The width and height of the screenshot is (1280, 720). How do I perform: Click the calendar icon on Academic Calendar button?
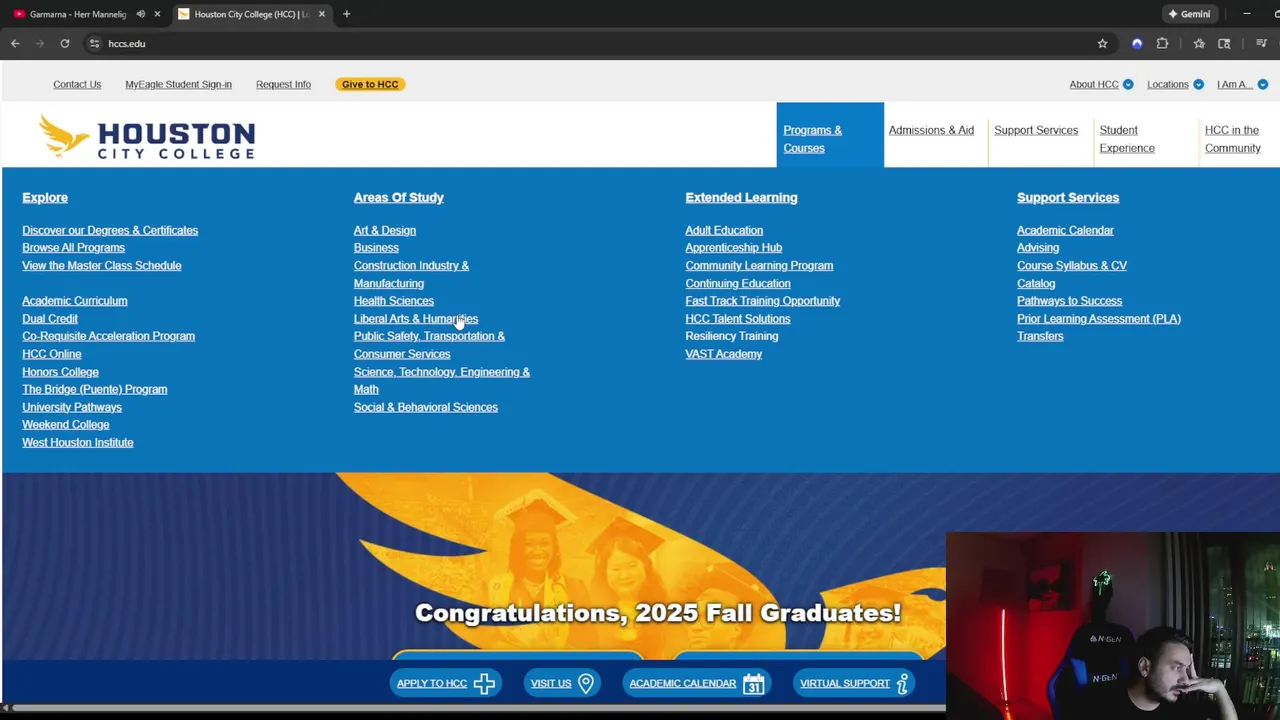[x=754, y=683]
